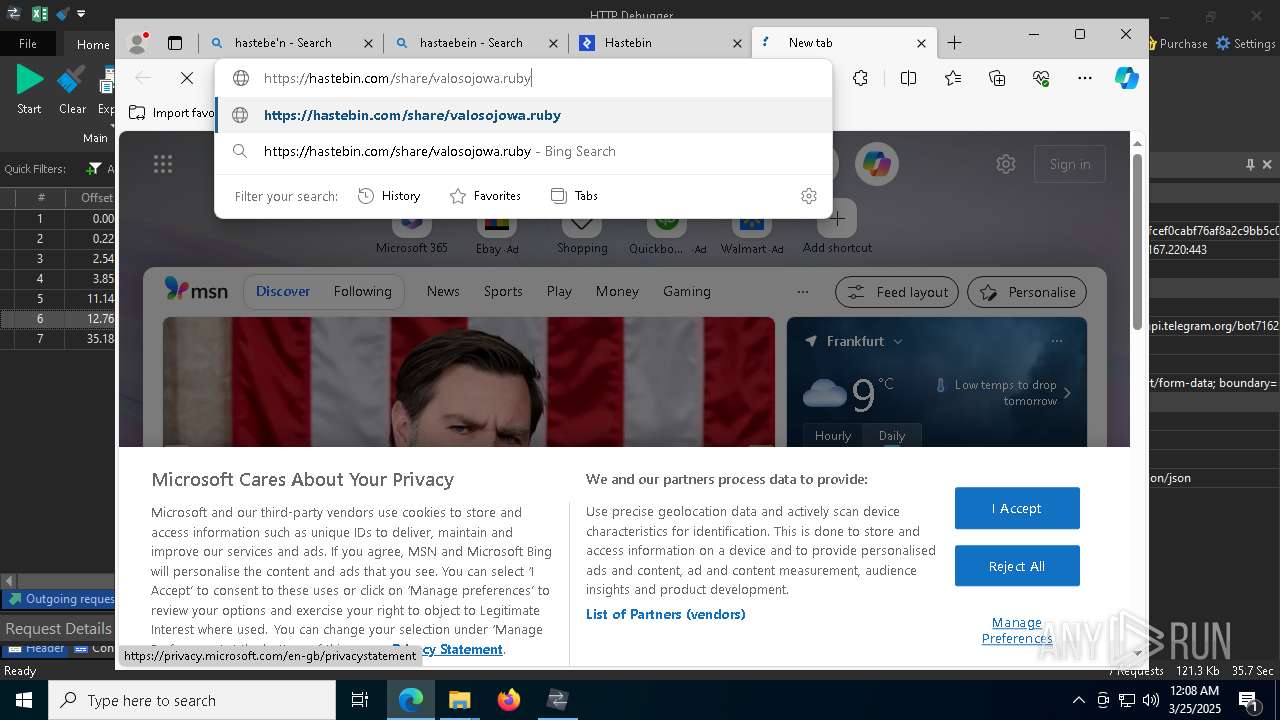Filter search by History
Viewport: 1280px width, 720px height.
(390, 196)
